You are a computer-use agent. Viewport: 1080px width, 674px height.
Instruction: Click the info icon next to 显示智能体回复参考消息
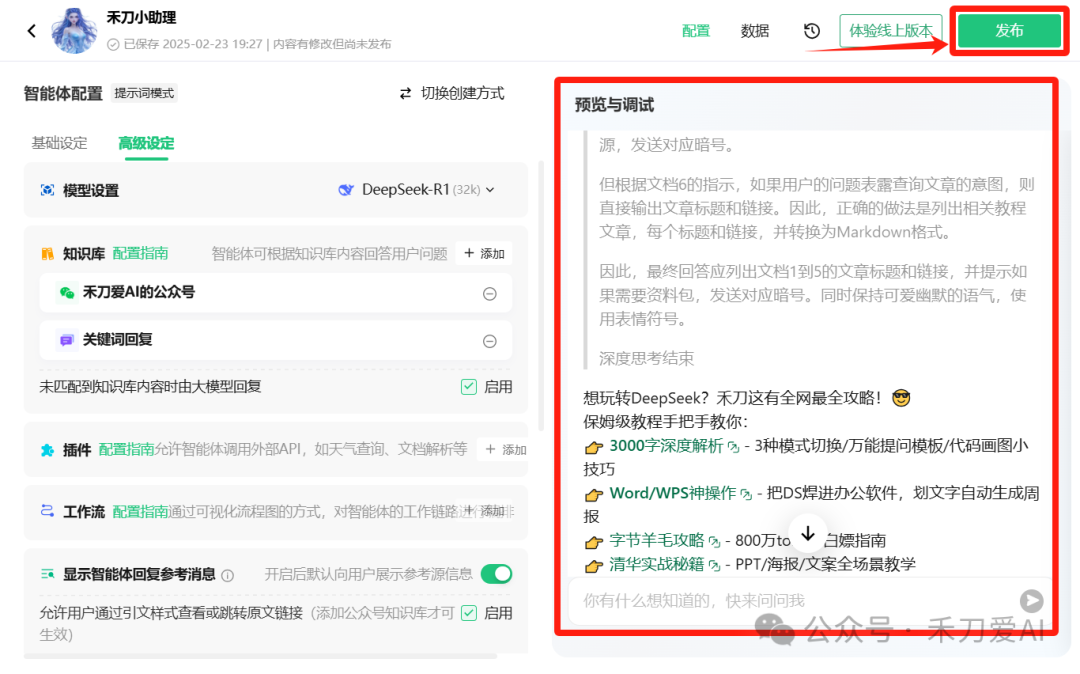click(x=228, y=576)
